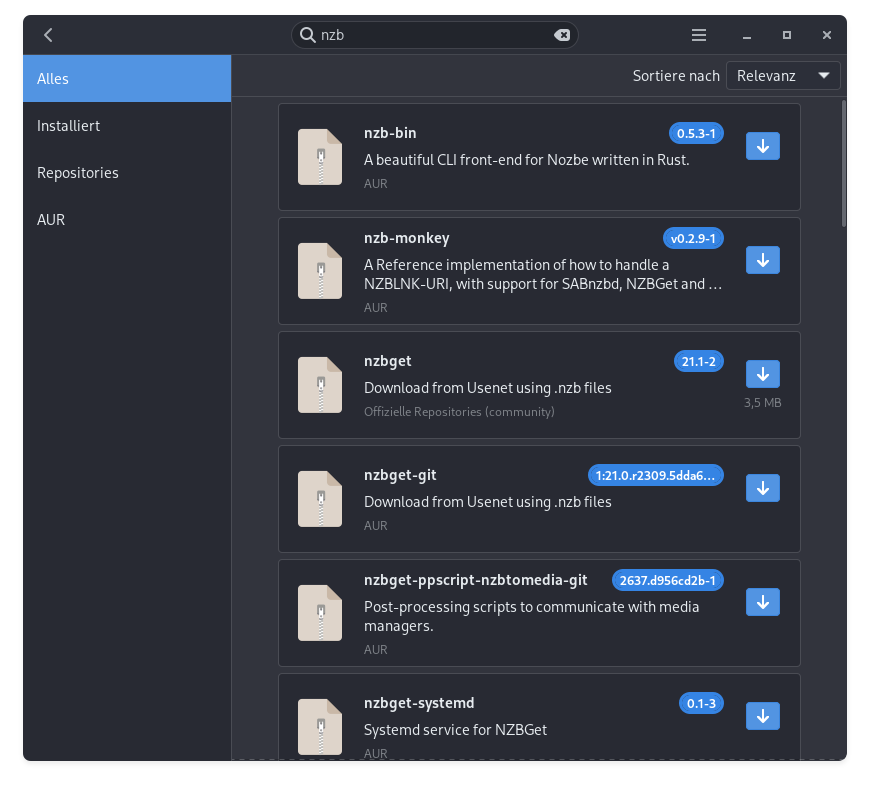Open the Relevanz sort dropdown
This screenshot has width=870, height=792.
(x=783, y=76)
